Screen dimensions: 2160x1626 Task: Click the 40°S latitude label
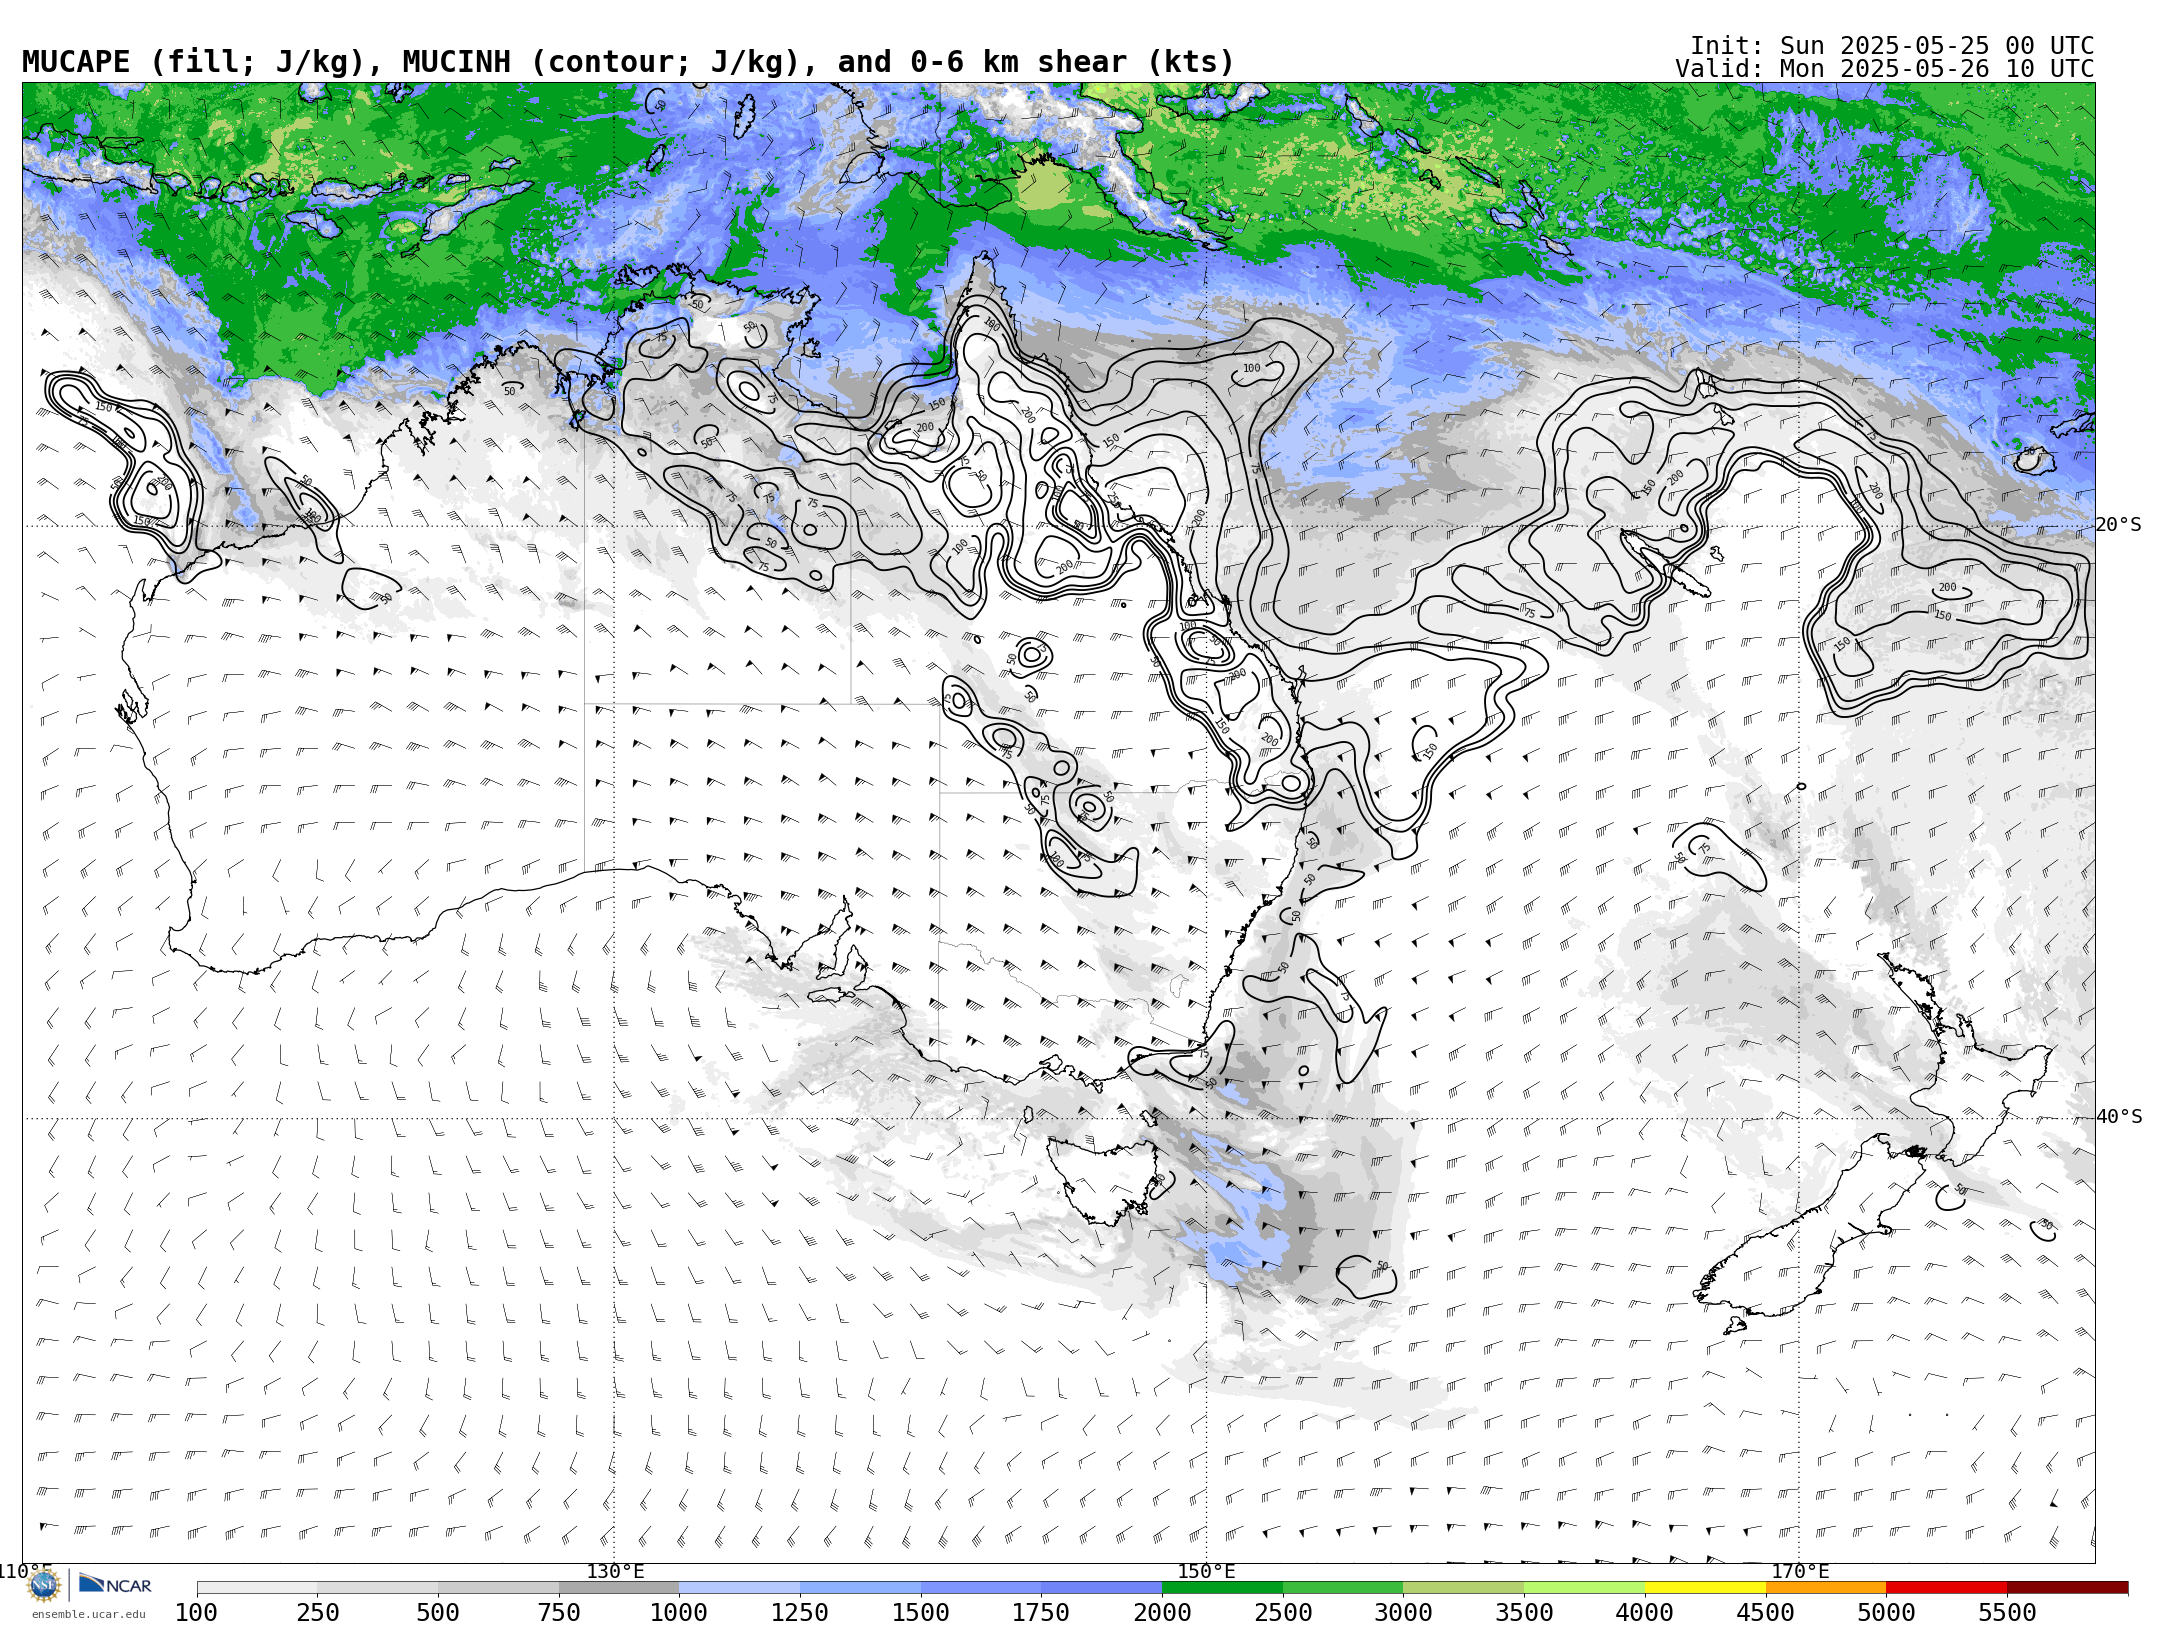2119,1117
